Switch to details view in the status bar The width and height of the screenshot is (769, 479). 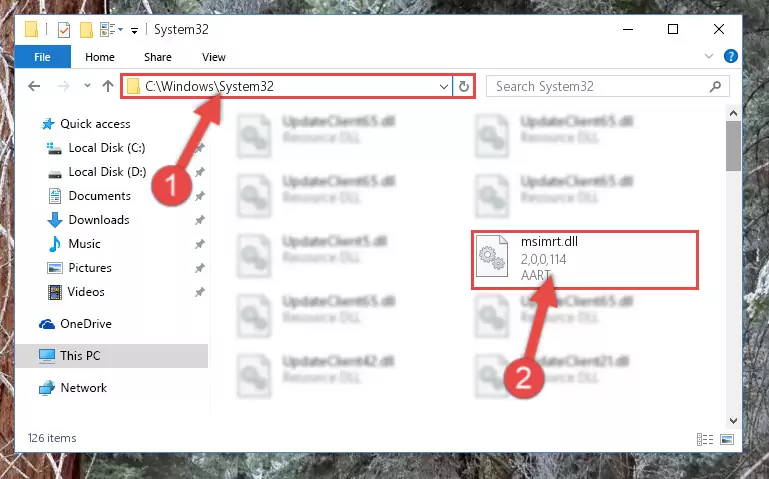[705, 439]
